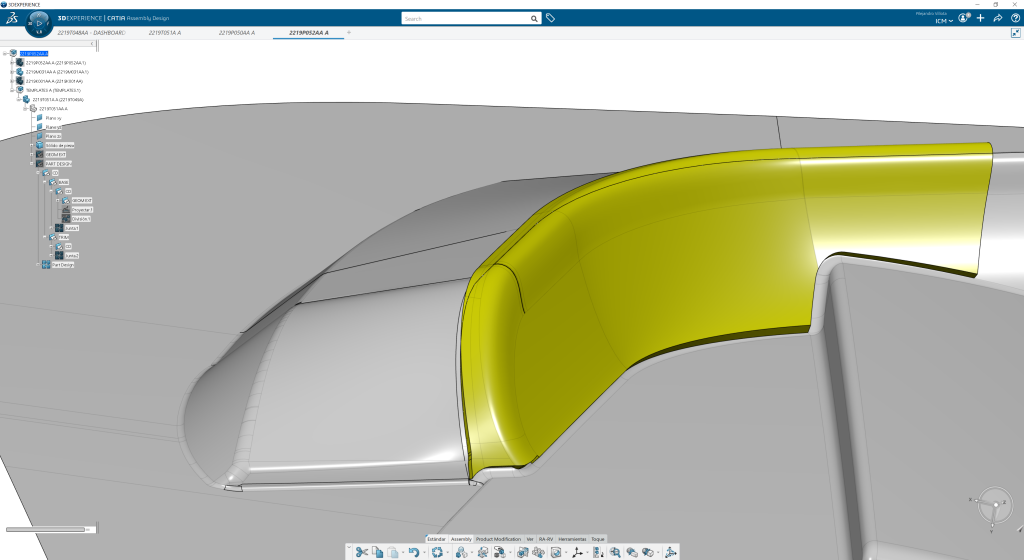Click the plus add icon in header
The image size is (1024, 560).
980,18
